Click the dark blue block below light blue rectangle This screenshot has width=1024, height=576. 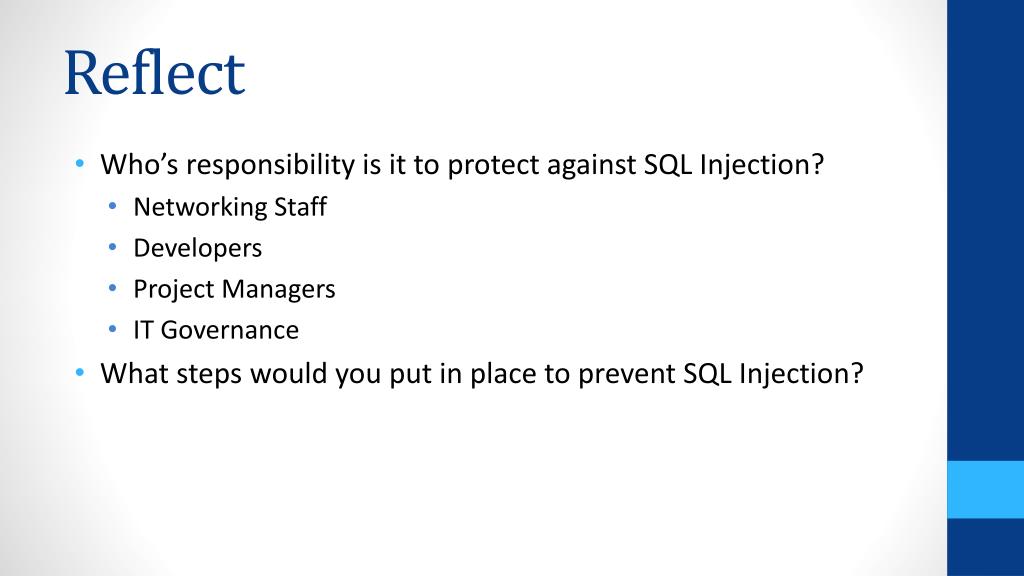point(985,547)
